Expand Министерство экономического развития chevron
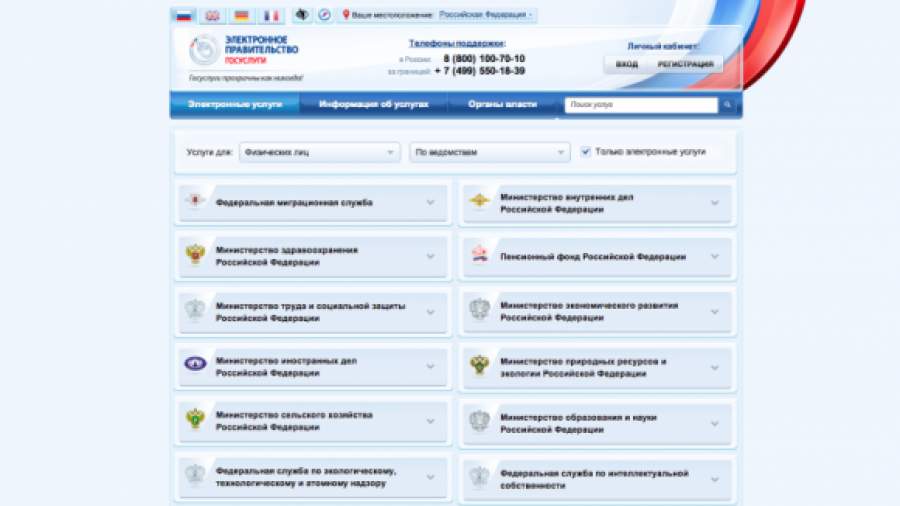This screenshot has width=900, height=506. tap(715, 312)
